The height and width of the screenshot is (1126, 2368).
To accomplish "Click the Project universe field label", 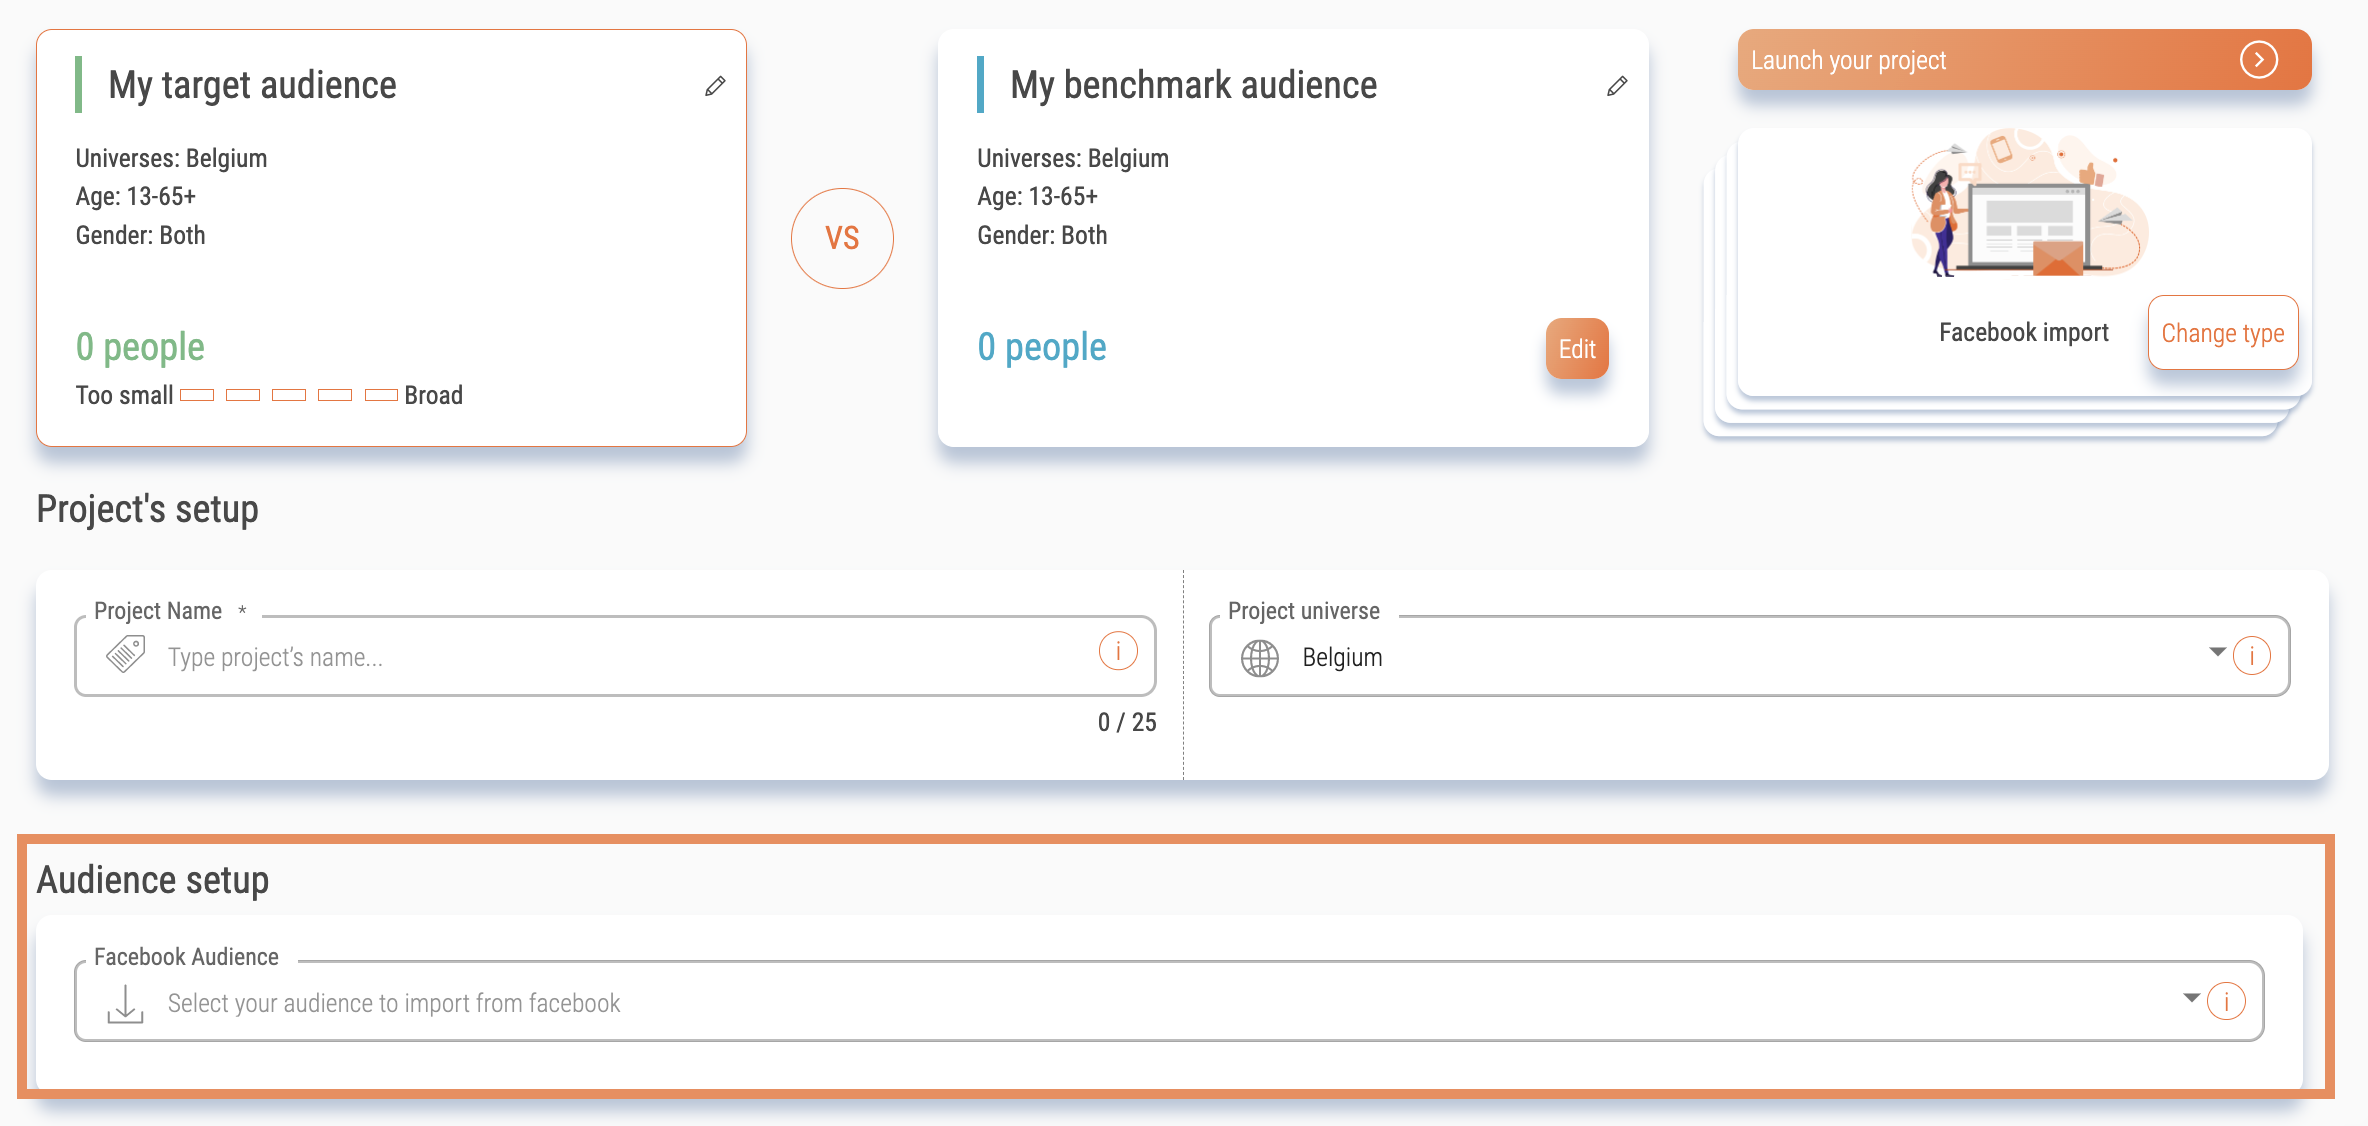I will (x=1304, y=611).
